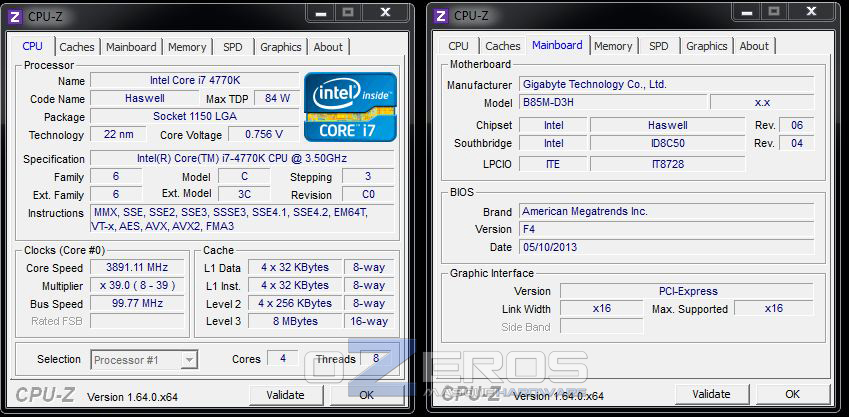This screenshot has height=417, width=849.
Task: Click the BIOS Brand 'American Megatrends Inc.'
Action: click(667, 211)
